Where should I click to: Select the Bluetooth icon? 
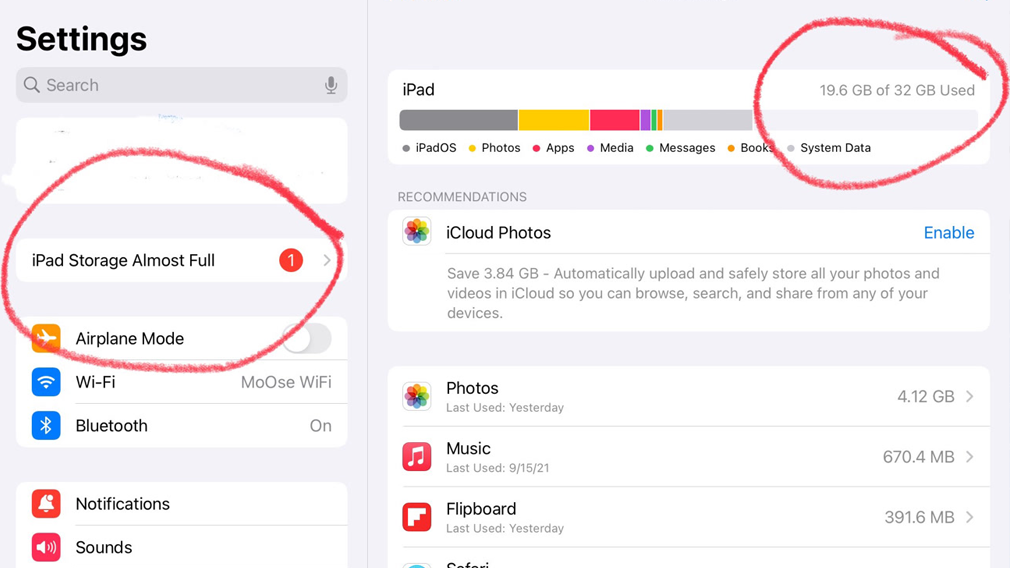[46, 426]
